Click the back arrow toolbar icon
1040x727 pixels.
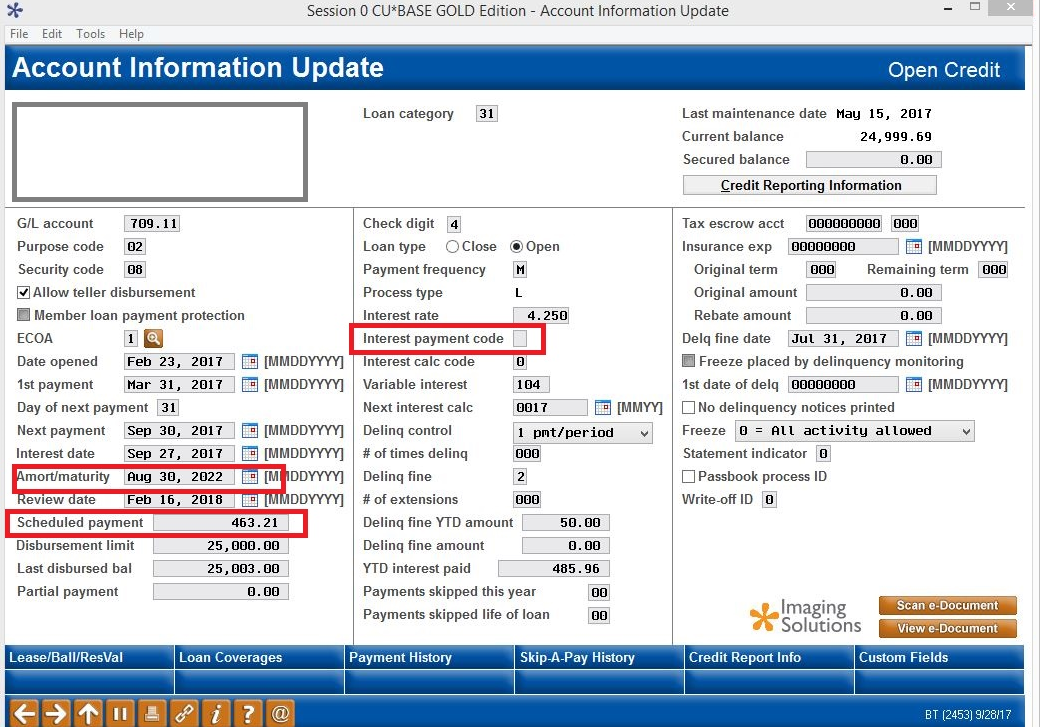pos(25,714)
